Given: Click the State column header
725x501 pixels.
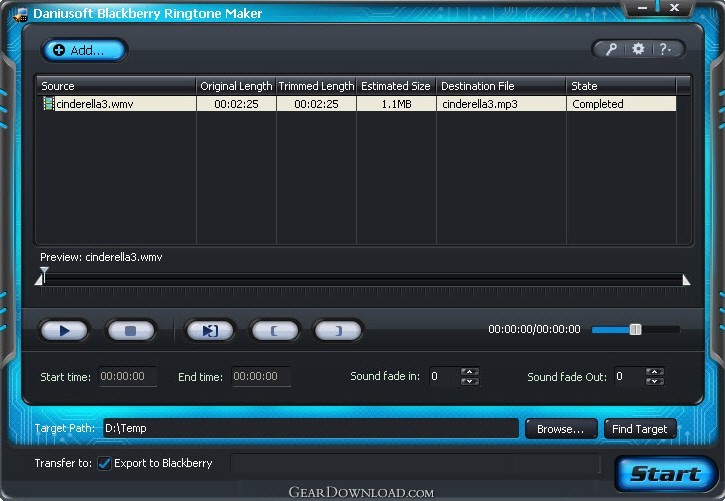Looking at the screenshot, I should (x=621, y=86).
